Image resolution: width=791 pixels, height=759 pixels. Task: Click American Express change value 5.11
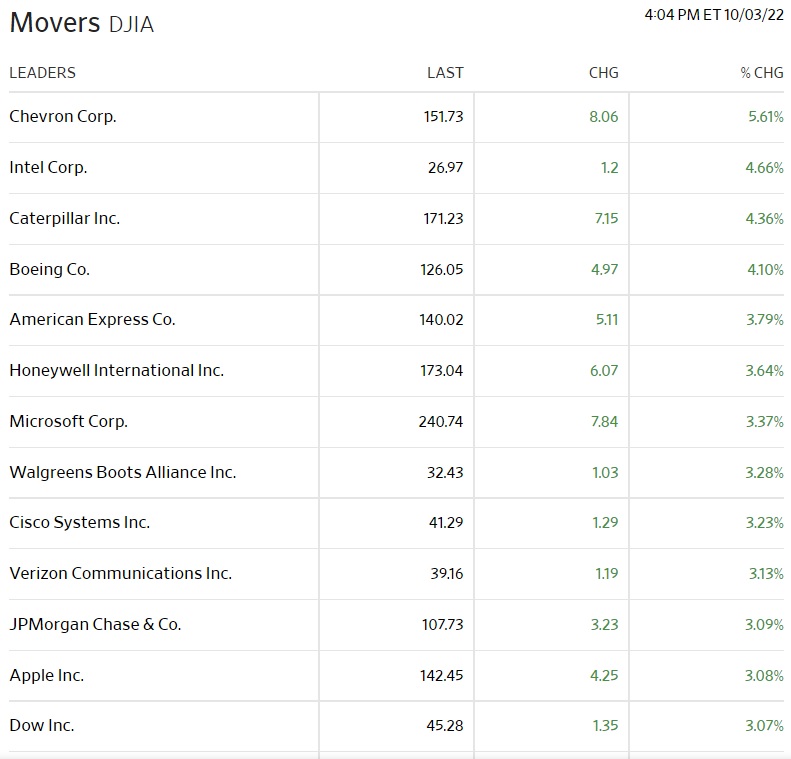(x=607, y=319)
